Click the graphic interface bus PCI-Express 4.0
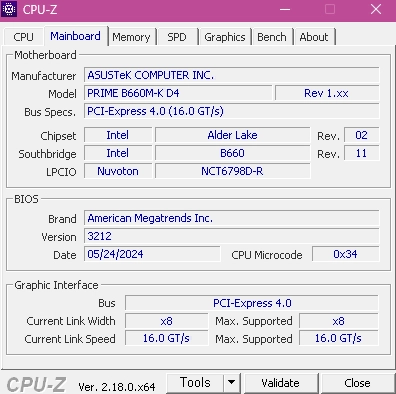Screen dimensions: 396x394 252,303
